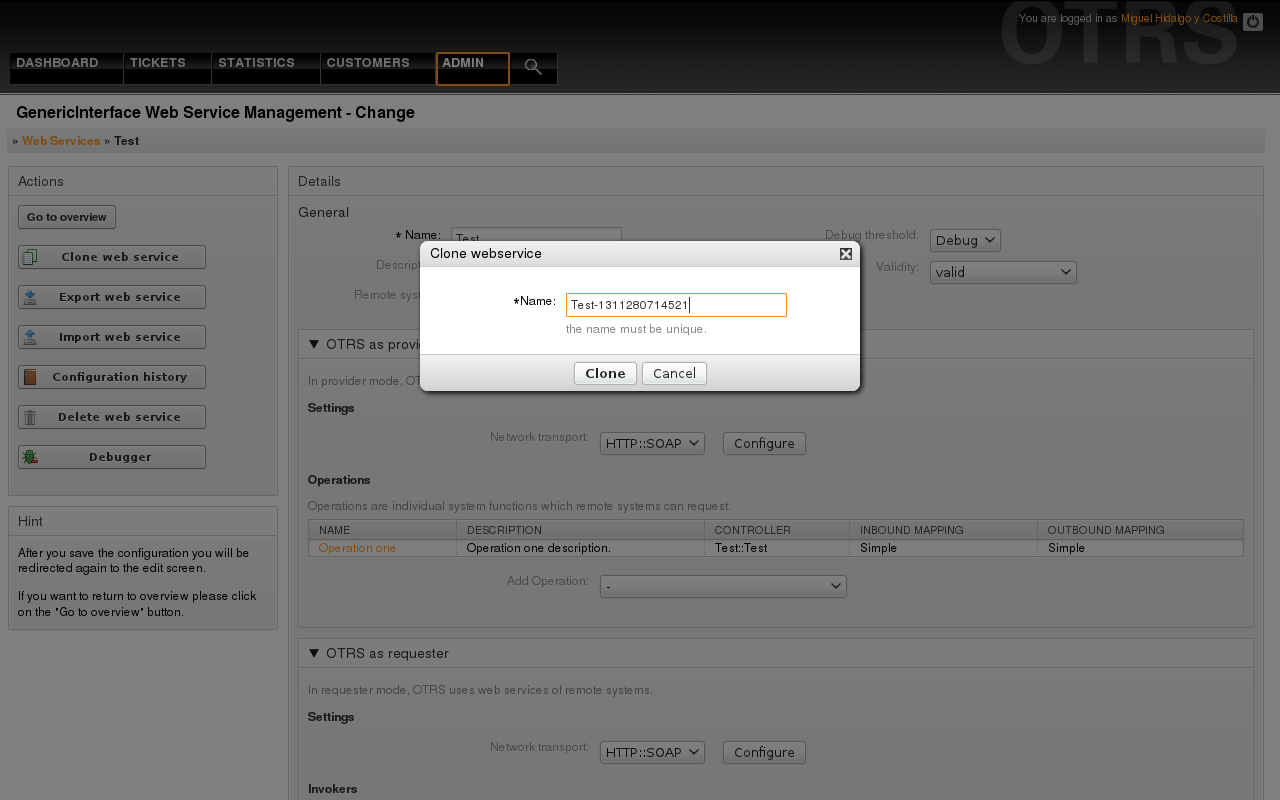Click the Configuration history book icon
The width and height of the screenshot is (1280, 800).
(x=30, y=377)
